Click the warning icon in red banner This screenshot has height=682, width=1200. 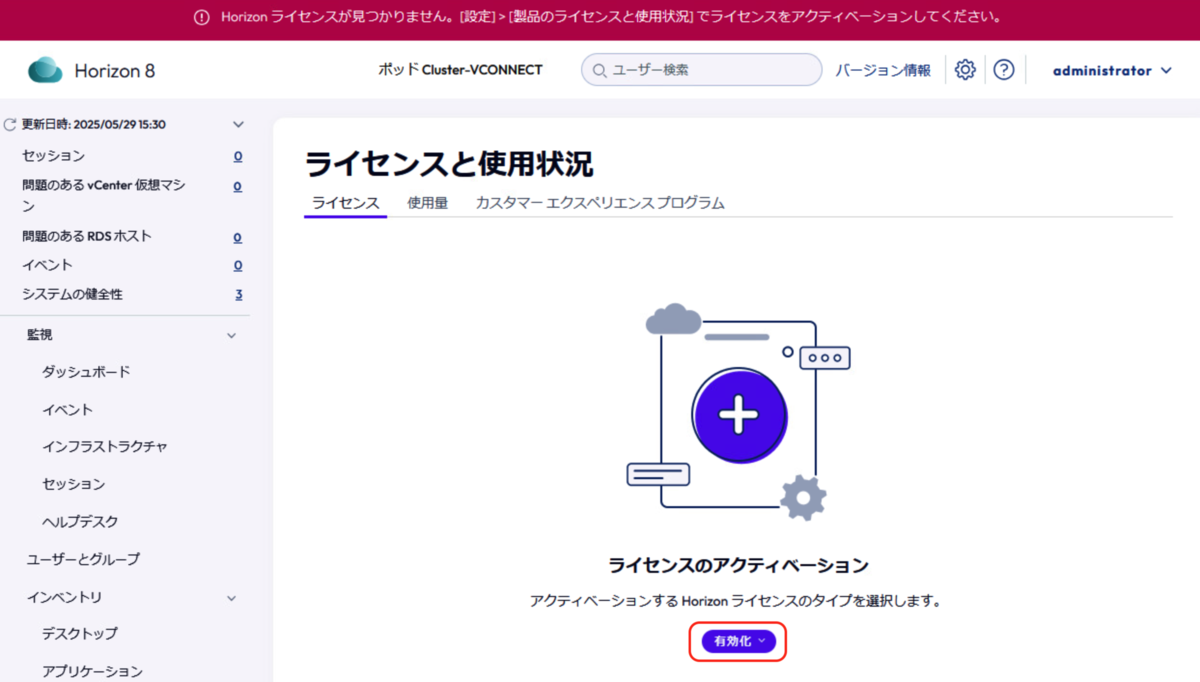pyautogui.click(x=203, y=17)
